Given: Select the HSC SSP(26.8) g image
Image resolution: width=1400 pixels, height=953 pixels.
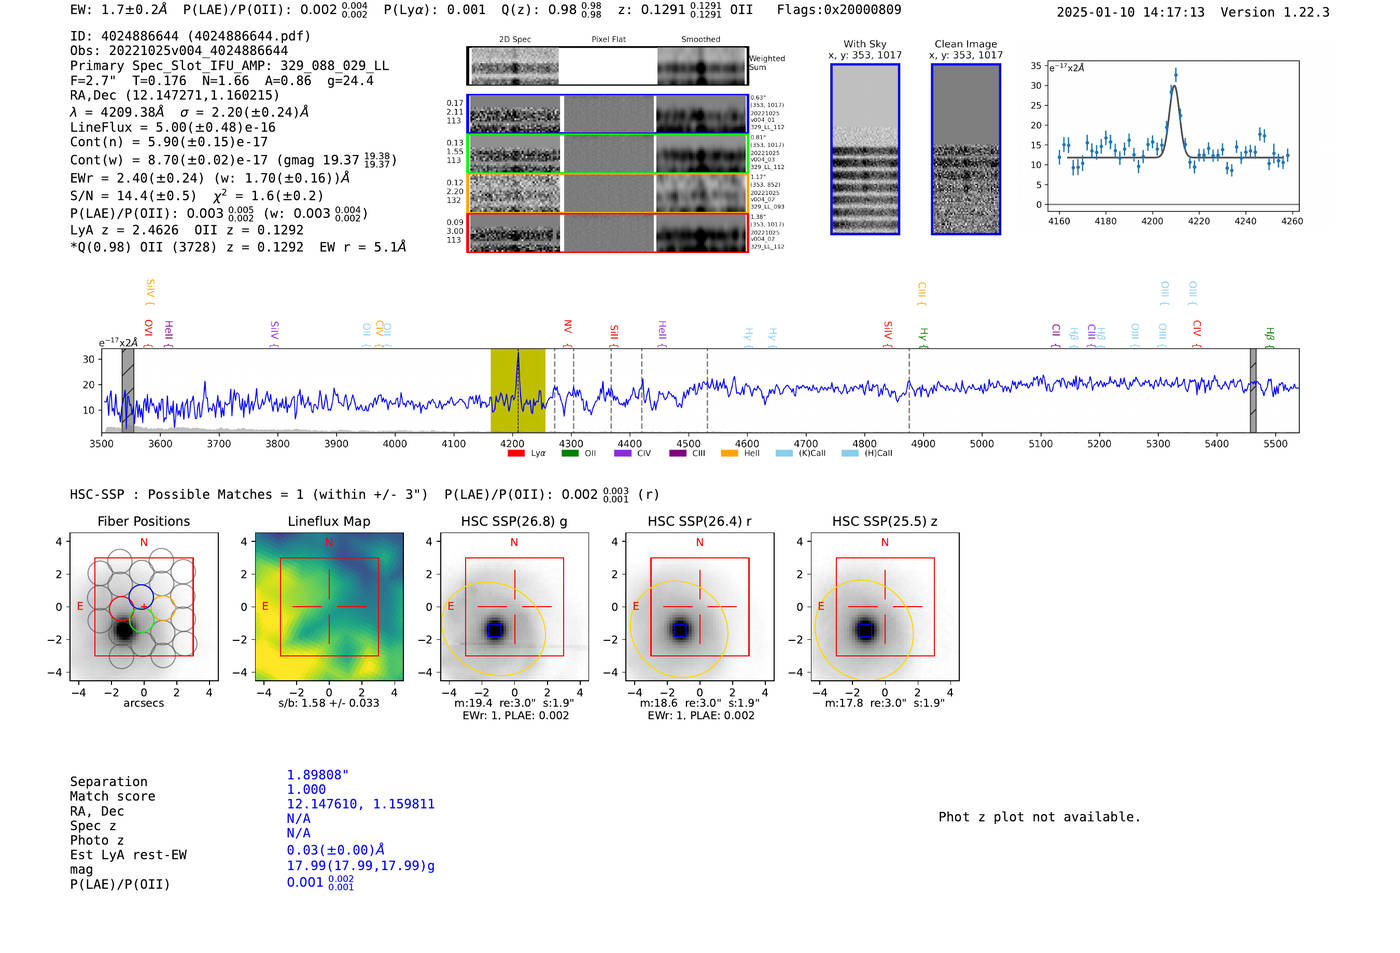Looking at the screenshot, I should (x=514, y=607).
